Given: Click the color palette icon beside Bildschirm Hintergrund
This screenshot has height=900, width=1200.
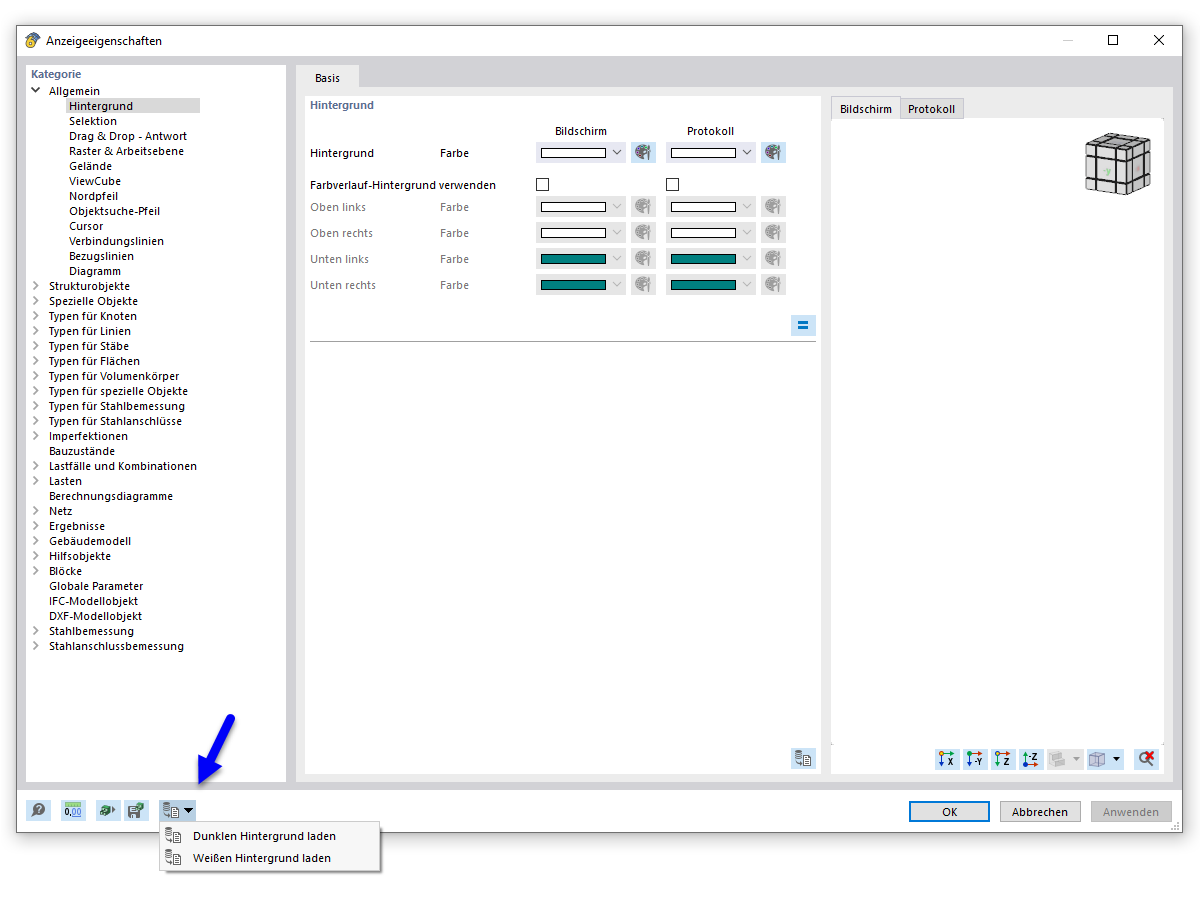Looking at the screenshot, I should (643, 152).
